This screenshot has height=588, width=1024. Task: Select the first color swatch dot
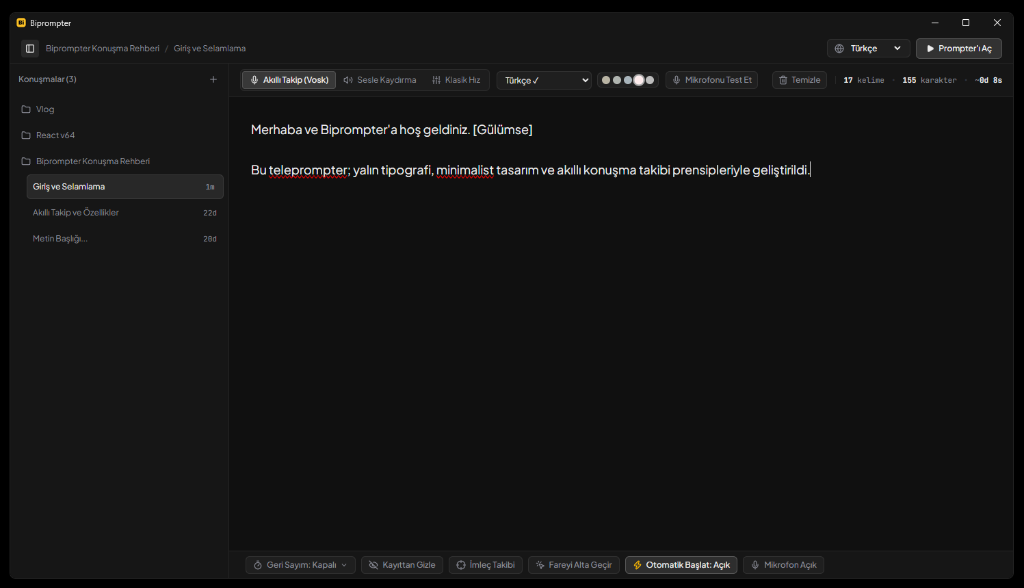(x=606, y=80)
